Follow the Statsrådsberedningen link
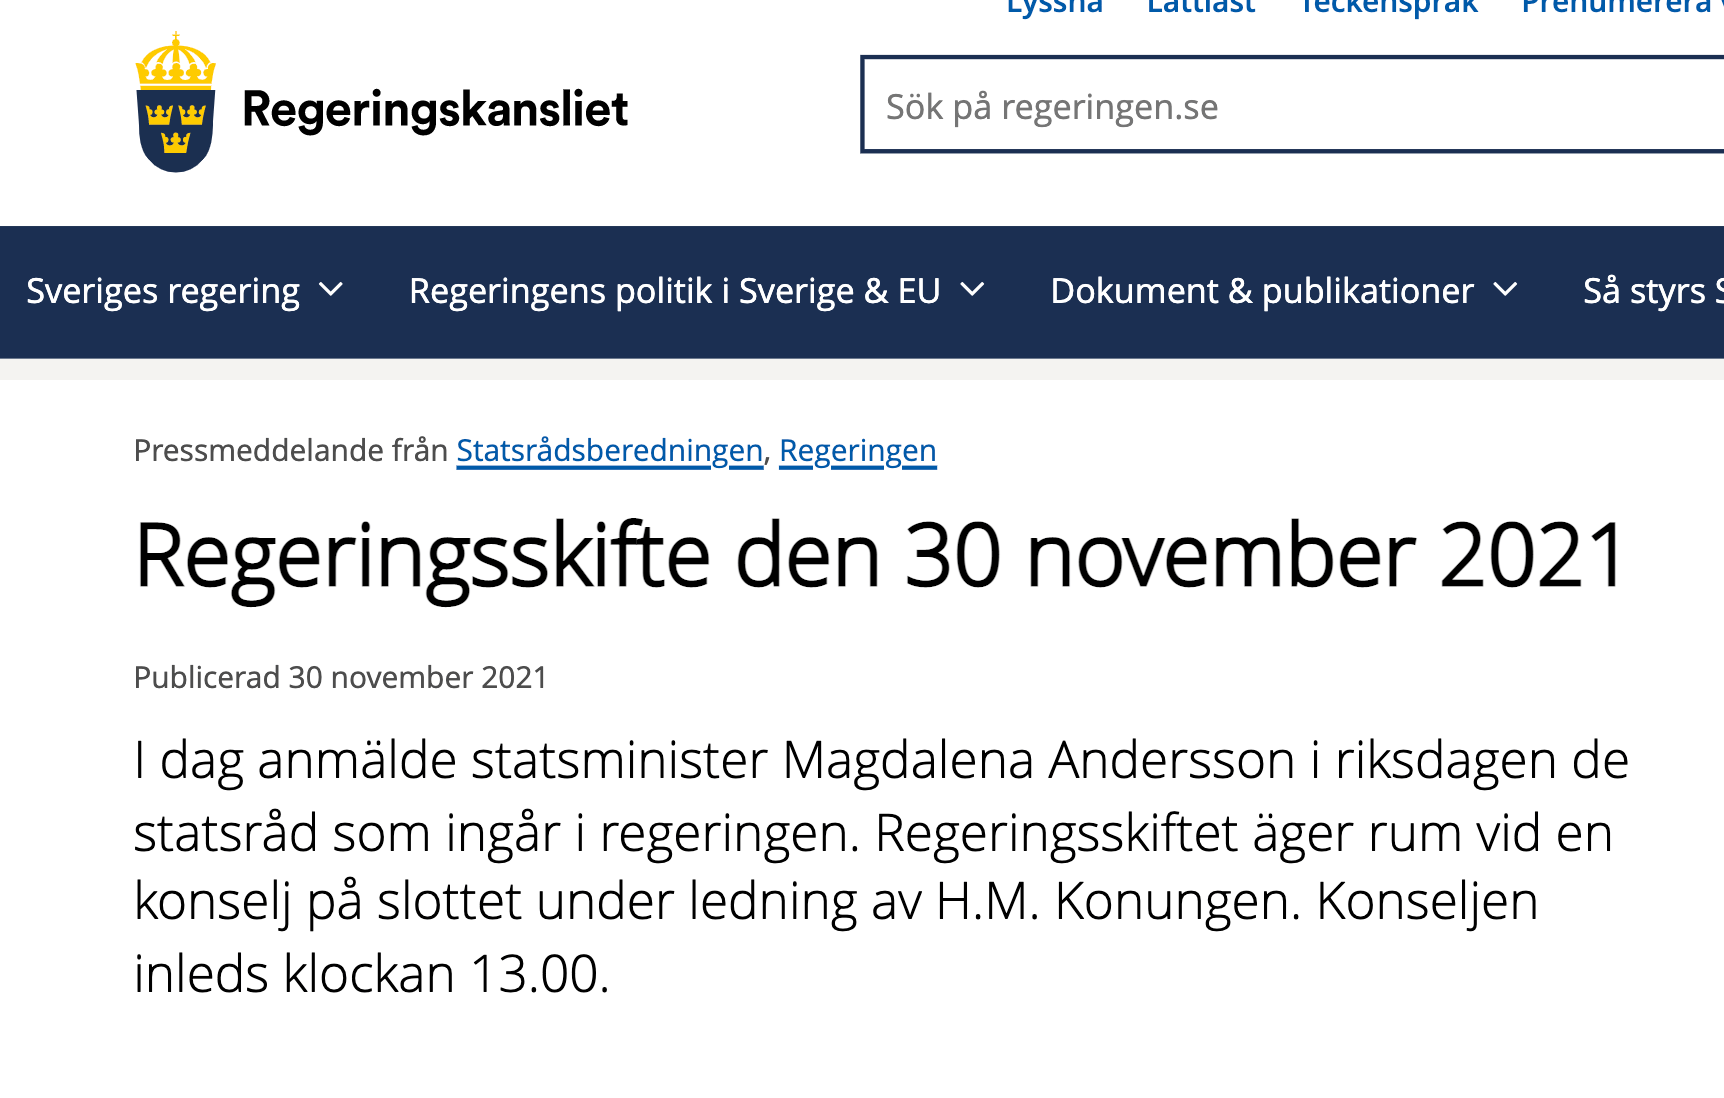This screenshot has height=1098, width=1724. tap(609, 451)
